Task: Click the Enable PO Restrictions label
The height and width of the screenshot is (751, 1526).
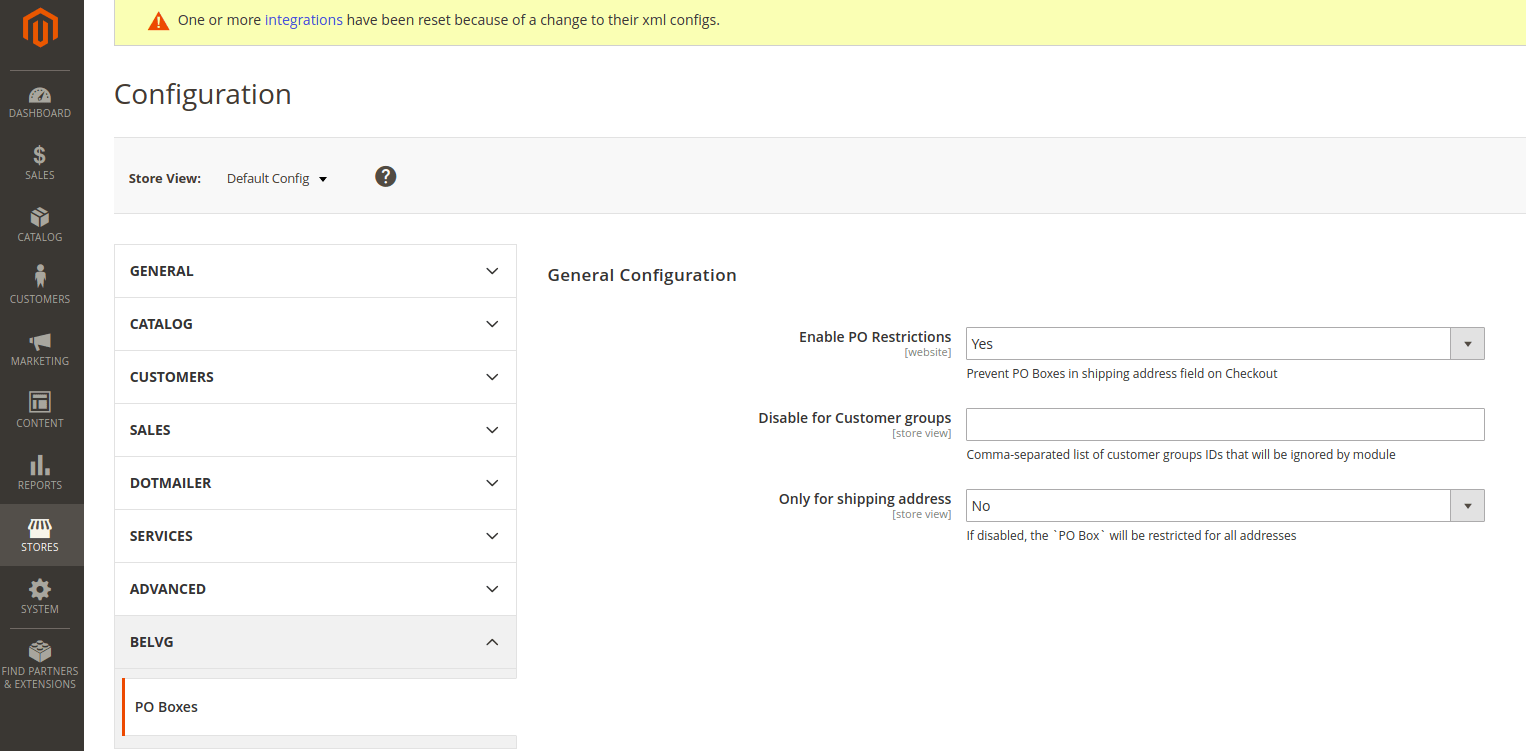Action: [875, 337]
